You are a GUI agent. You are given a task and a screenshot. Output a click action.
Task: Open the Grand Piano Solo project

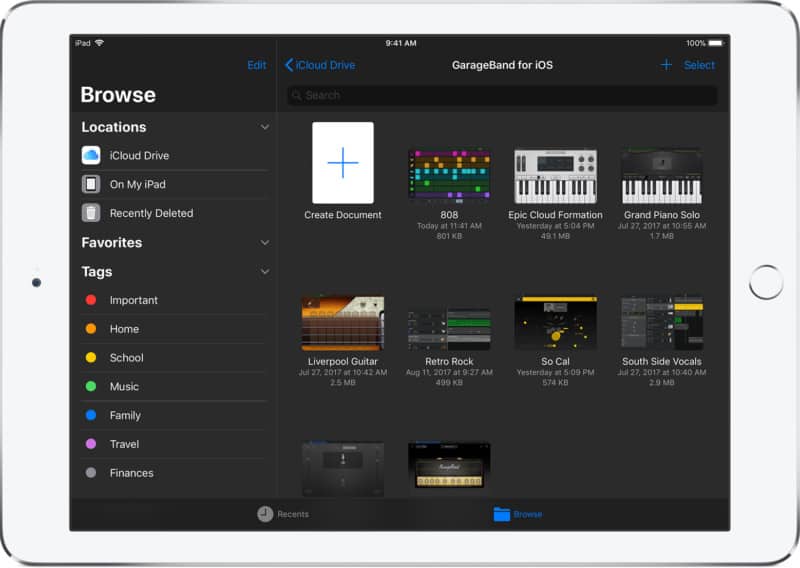click(661, 176)
